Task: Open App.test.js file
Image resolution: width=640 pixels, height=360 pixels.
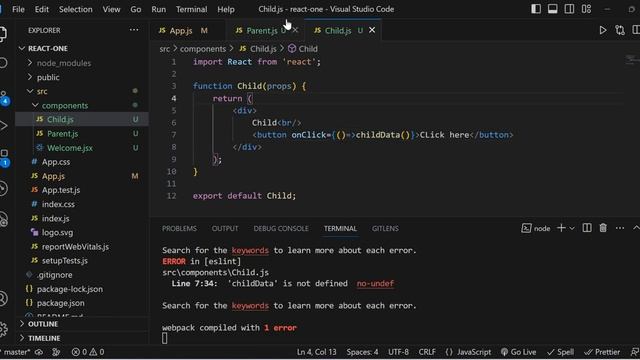Action: coord(82,190)
